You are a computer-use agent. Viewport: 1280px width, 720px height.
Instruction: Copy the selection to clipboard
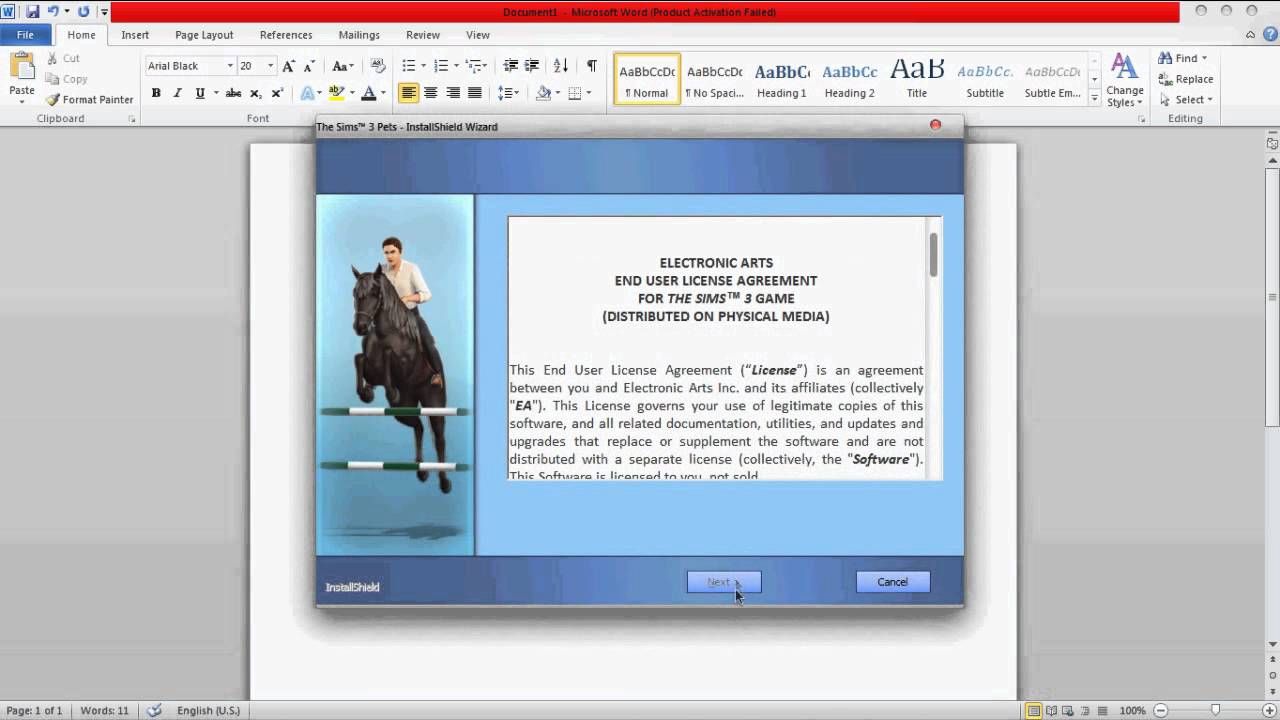[x=66, y=79]
